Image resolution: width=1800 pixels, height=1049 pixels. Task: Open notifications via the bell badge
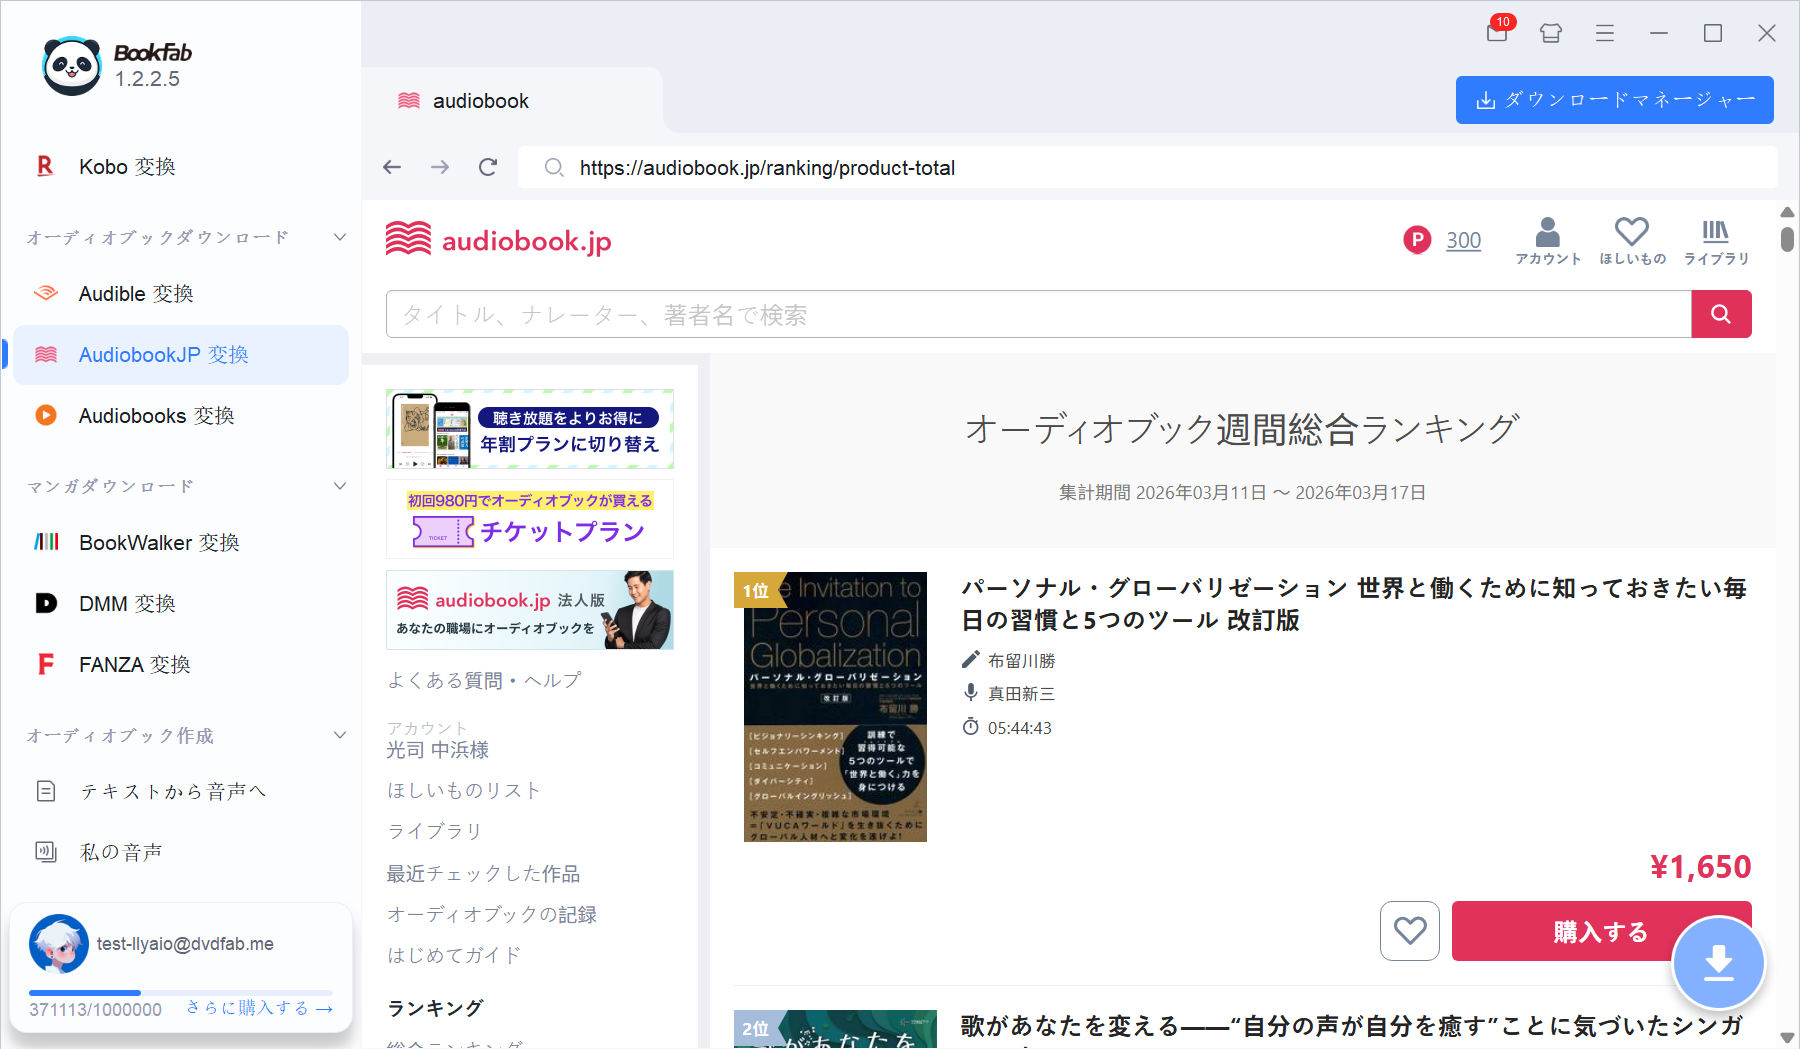pos(1496,33)
